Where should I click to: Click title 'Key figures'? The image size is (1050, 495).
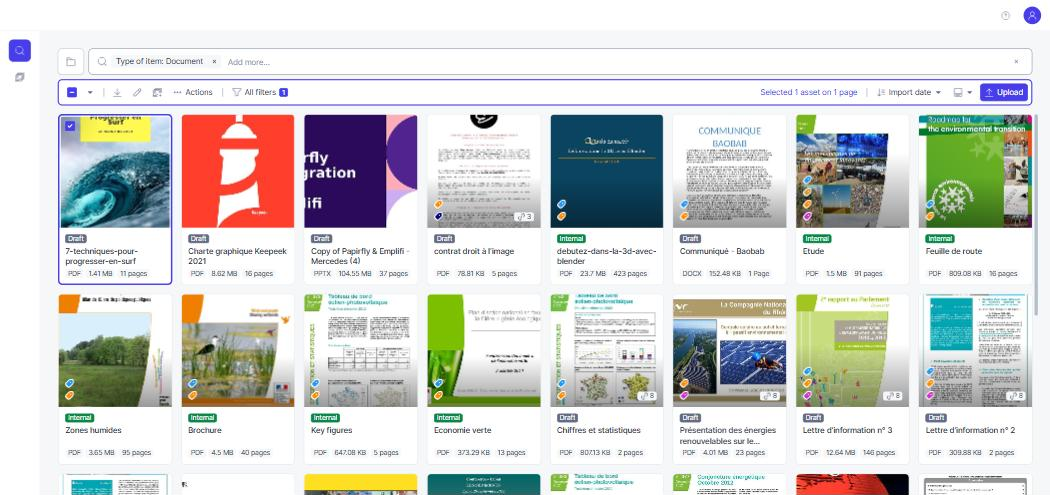(331, 430)
